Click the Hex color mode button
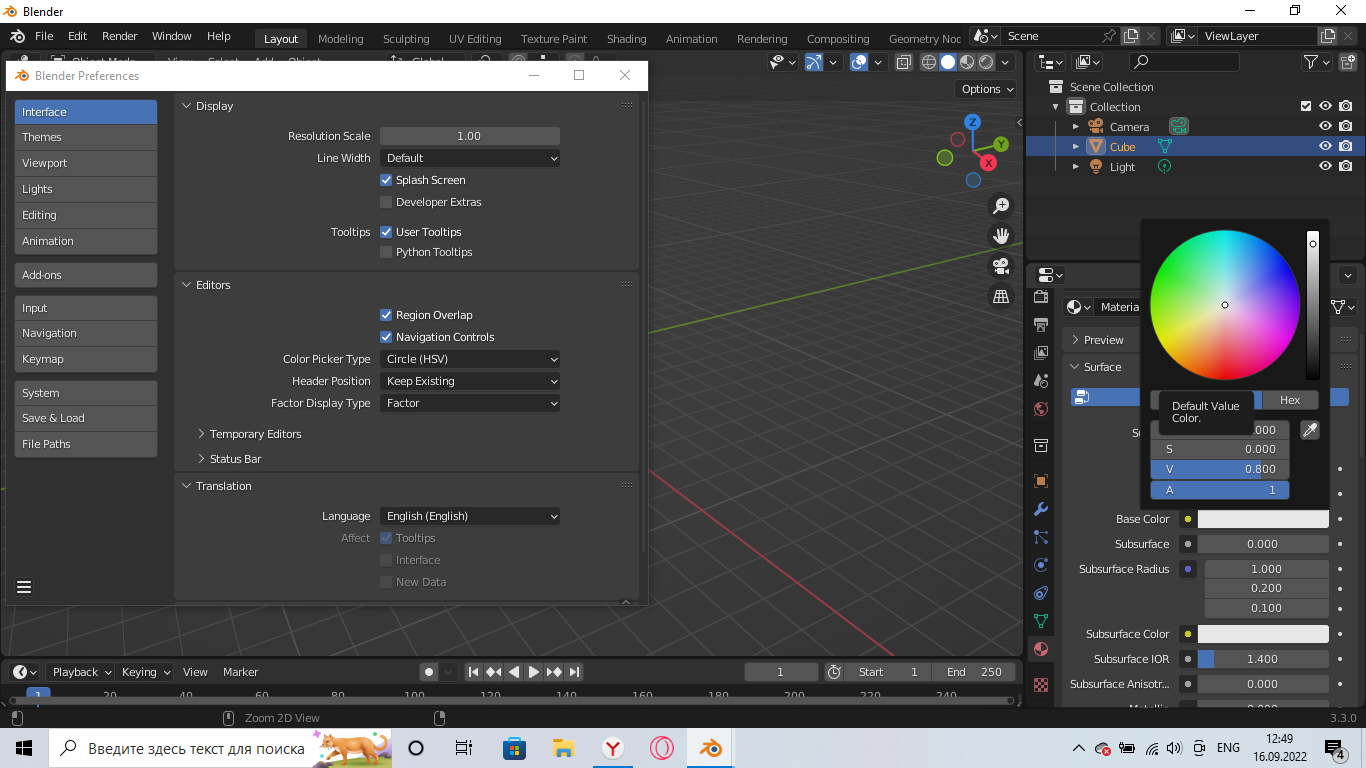Screen dimensions: 1366x768 [1290, 400]
